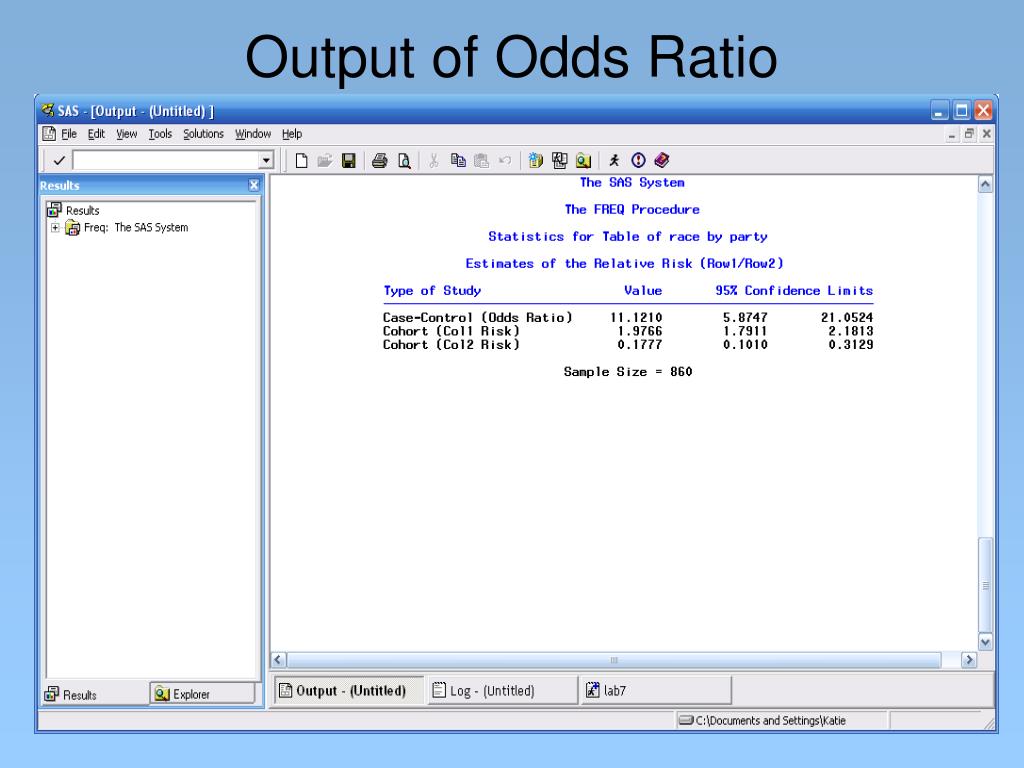Click the lower confidence limit 5.8747
1024x768 pixels.
pos(745,317)
